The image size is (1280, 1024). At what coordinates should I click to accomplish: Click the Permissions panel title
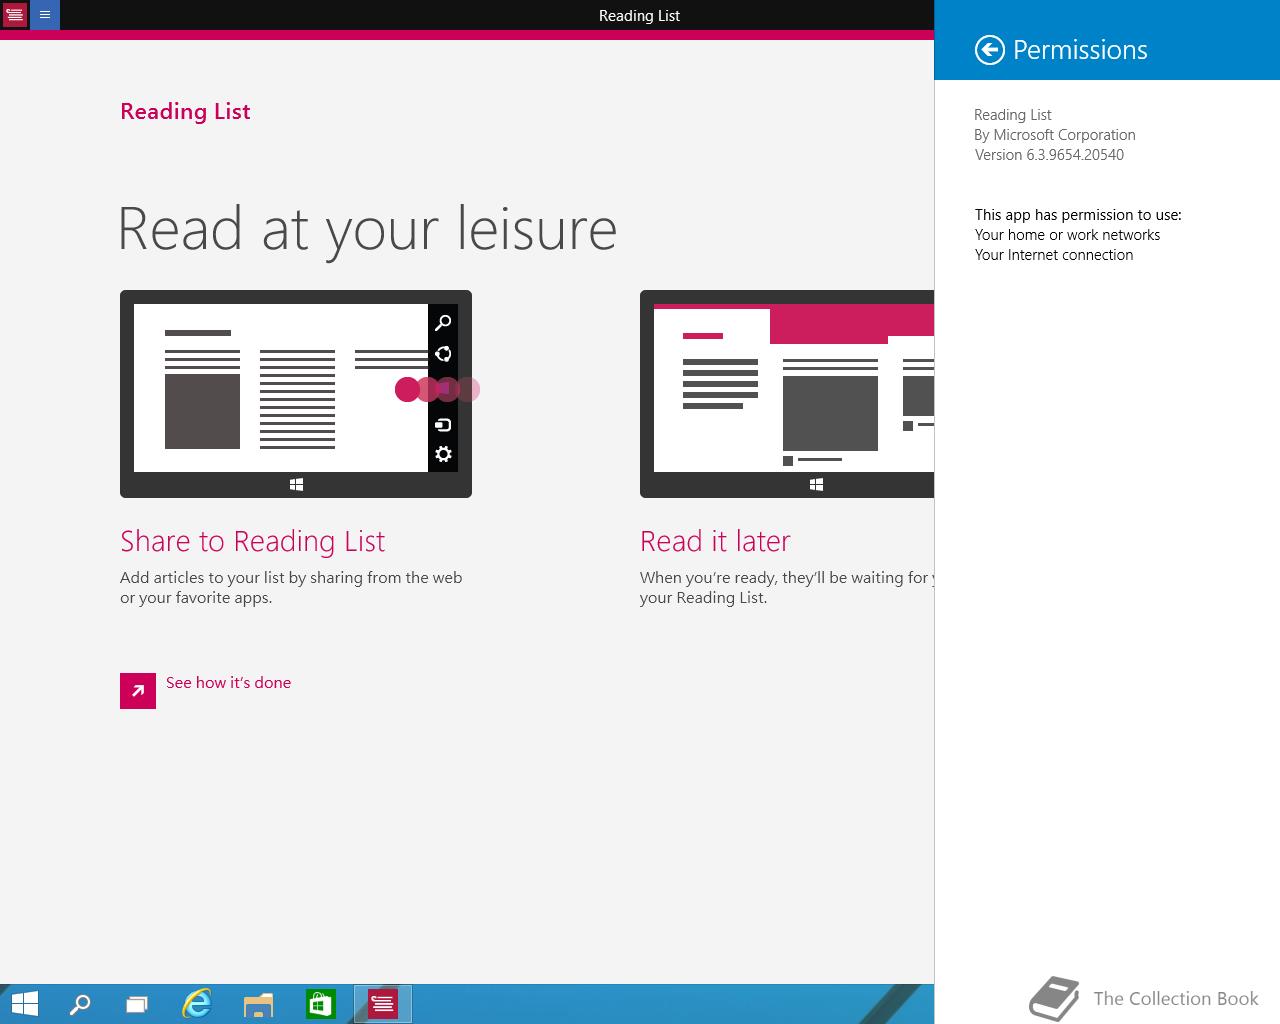(x=1080, y=50)
